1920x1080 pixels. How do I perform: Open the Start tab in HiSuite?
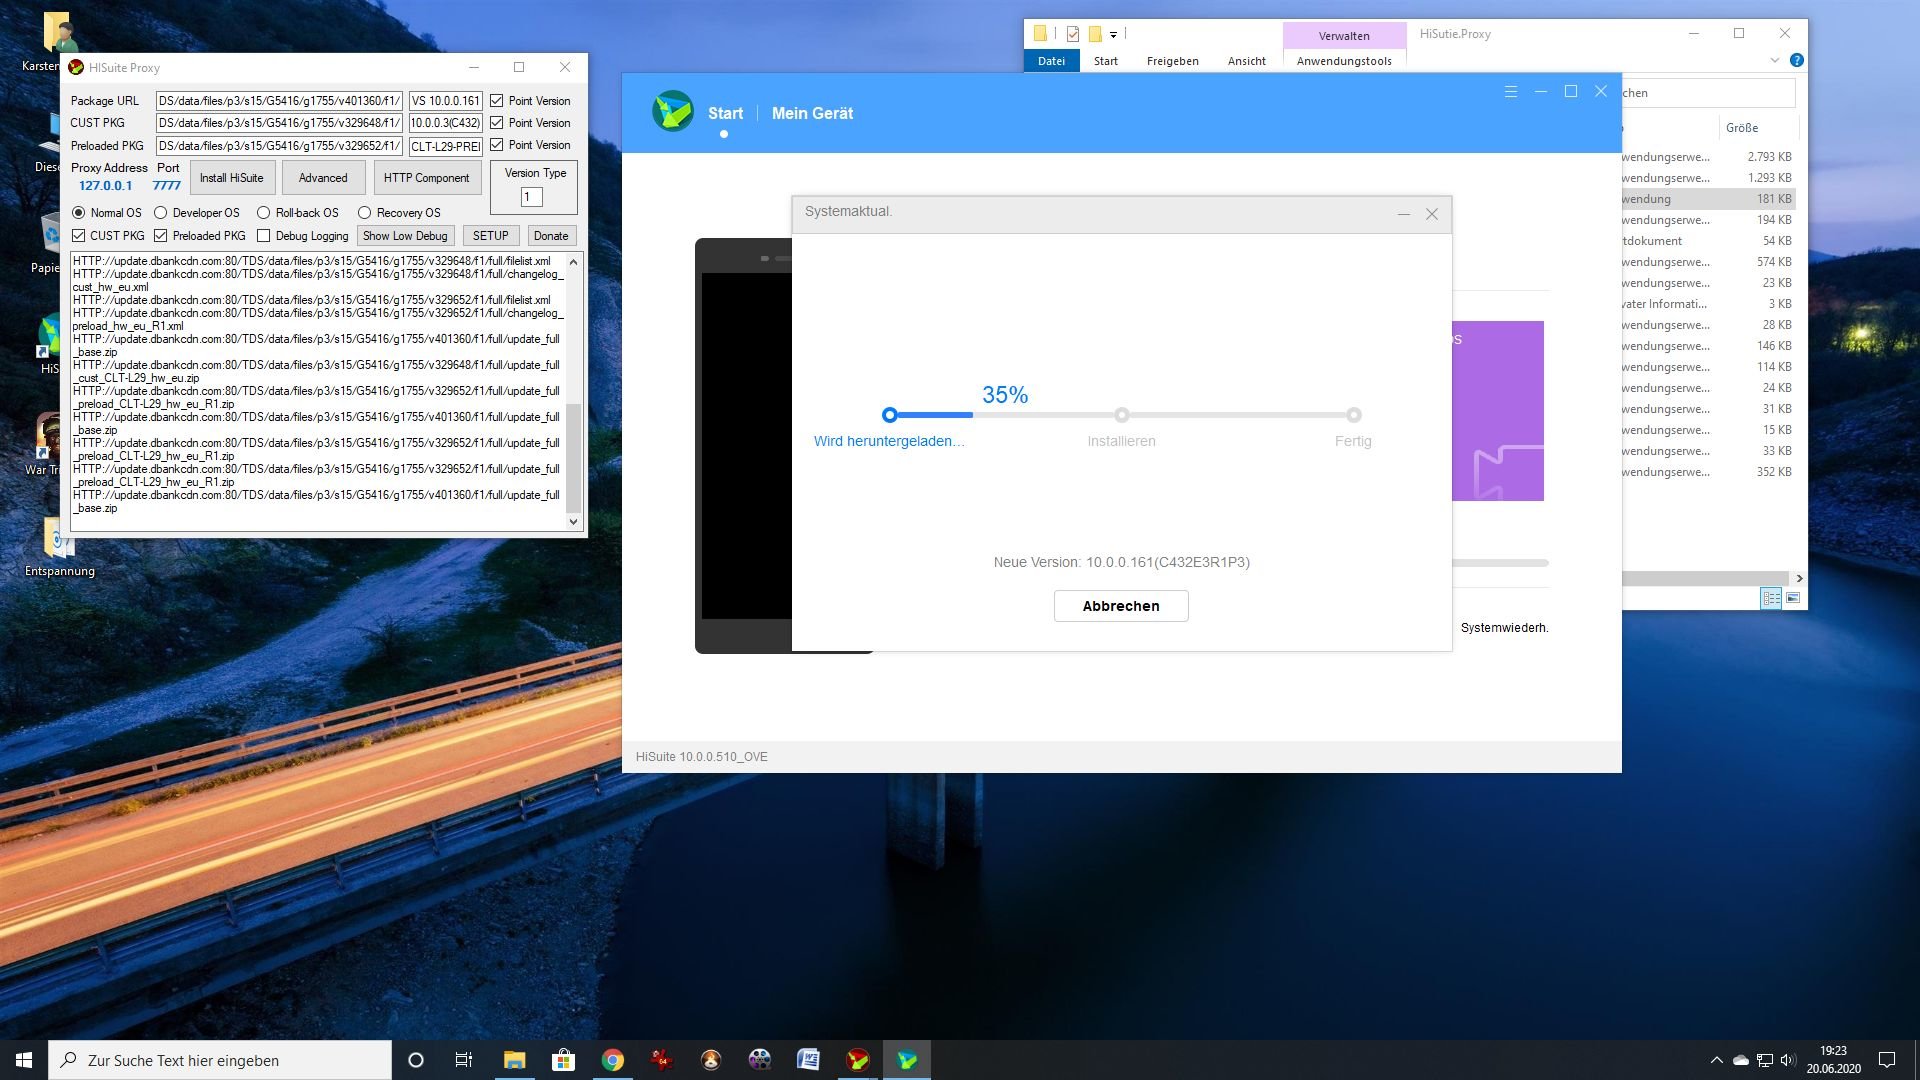coord(725,113)
